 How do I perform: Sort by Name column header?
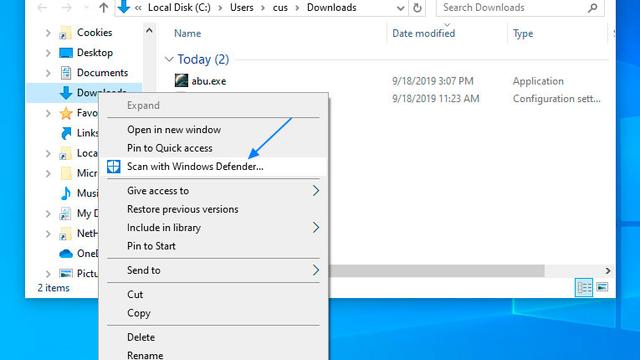[x=187, y=33]
